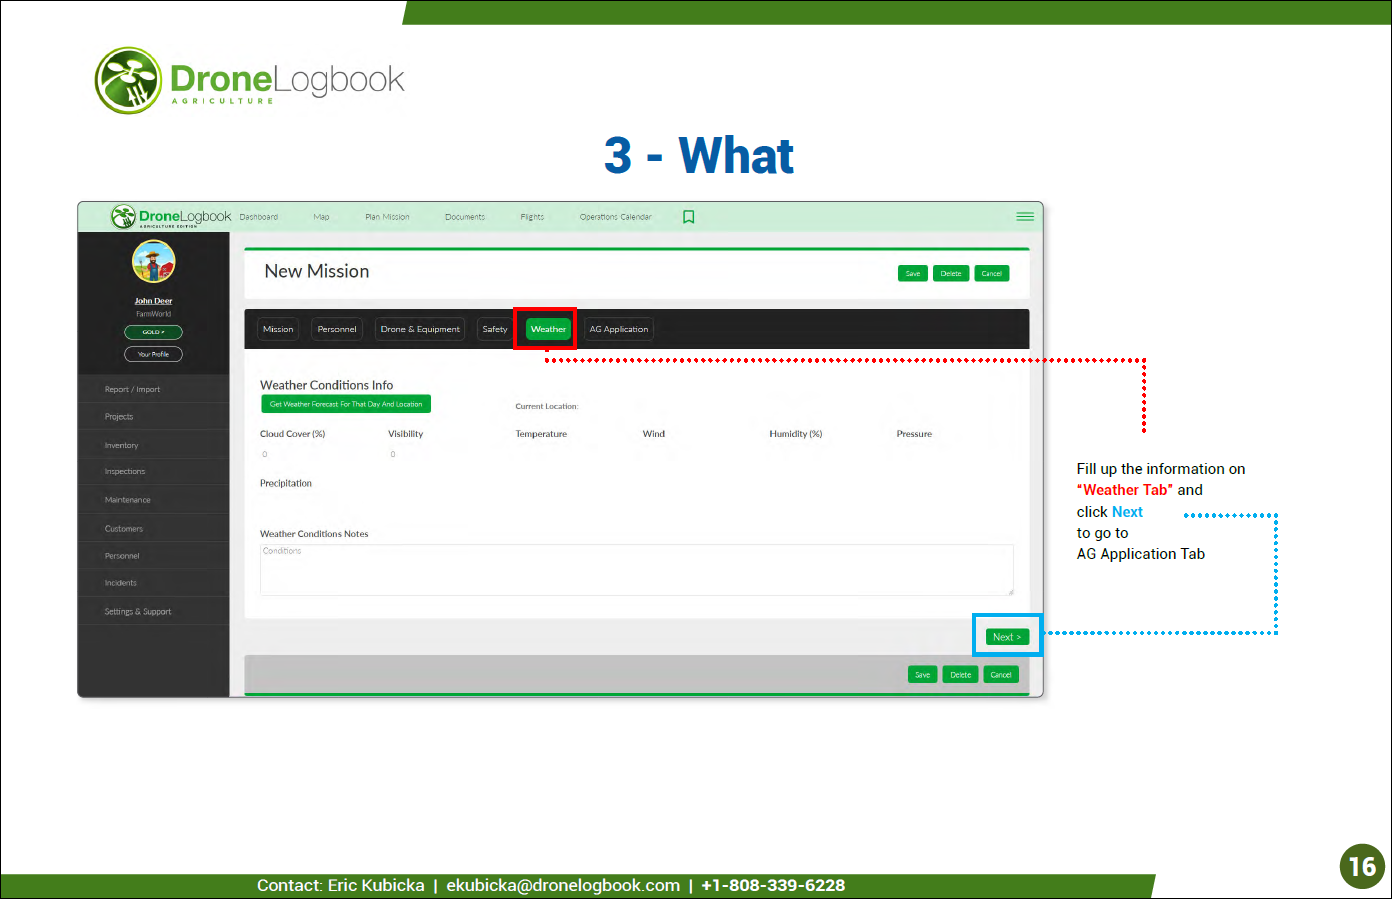Select the Weather tab
Image resolution: width=1392 pixels, height=899 pixels.
pos(548,329)
